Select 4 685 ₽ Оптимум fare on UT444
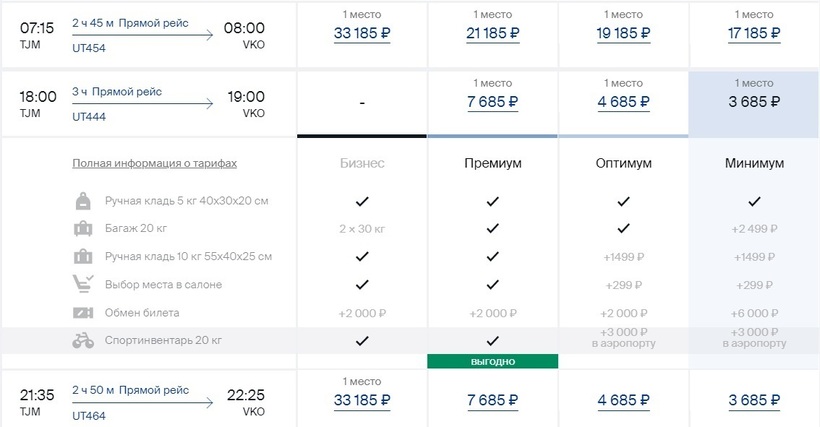820x427 pixels. (x=623, y=102)
